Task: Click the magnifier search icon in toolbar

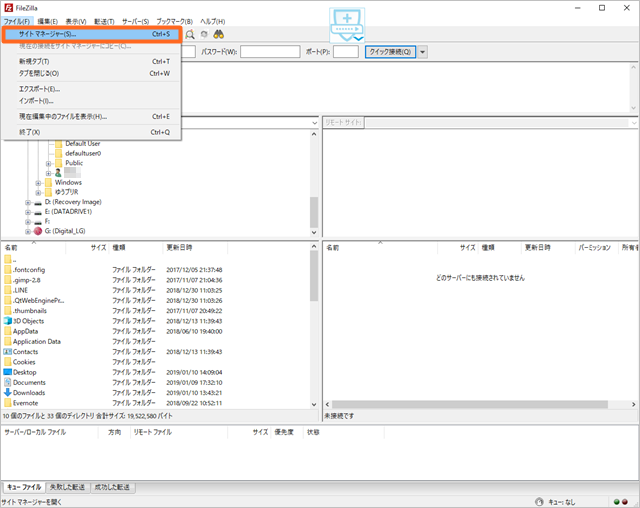Action: [190, 34]
